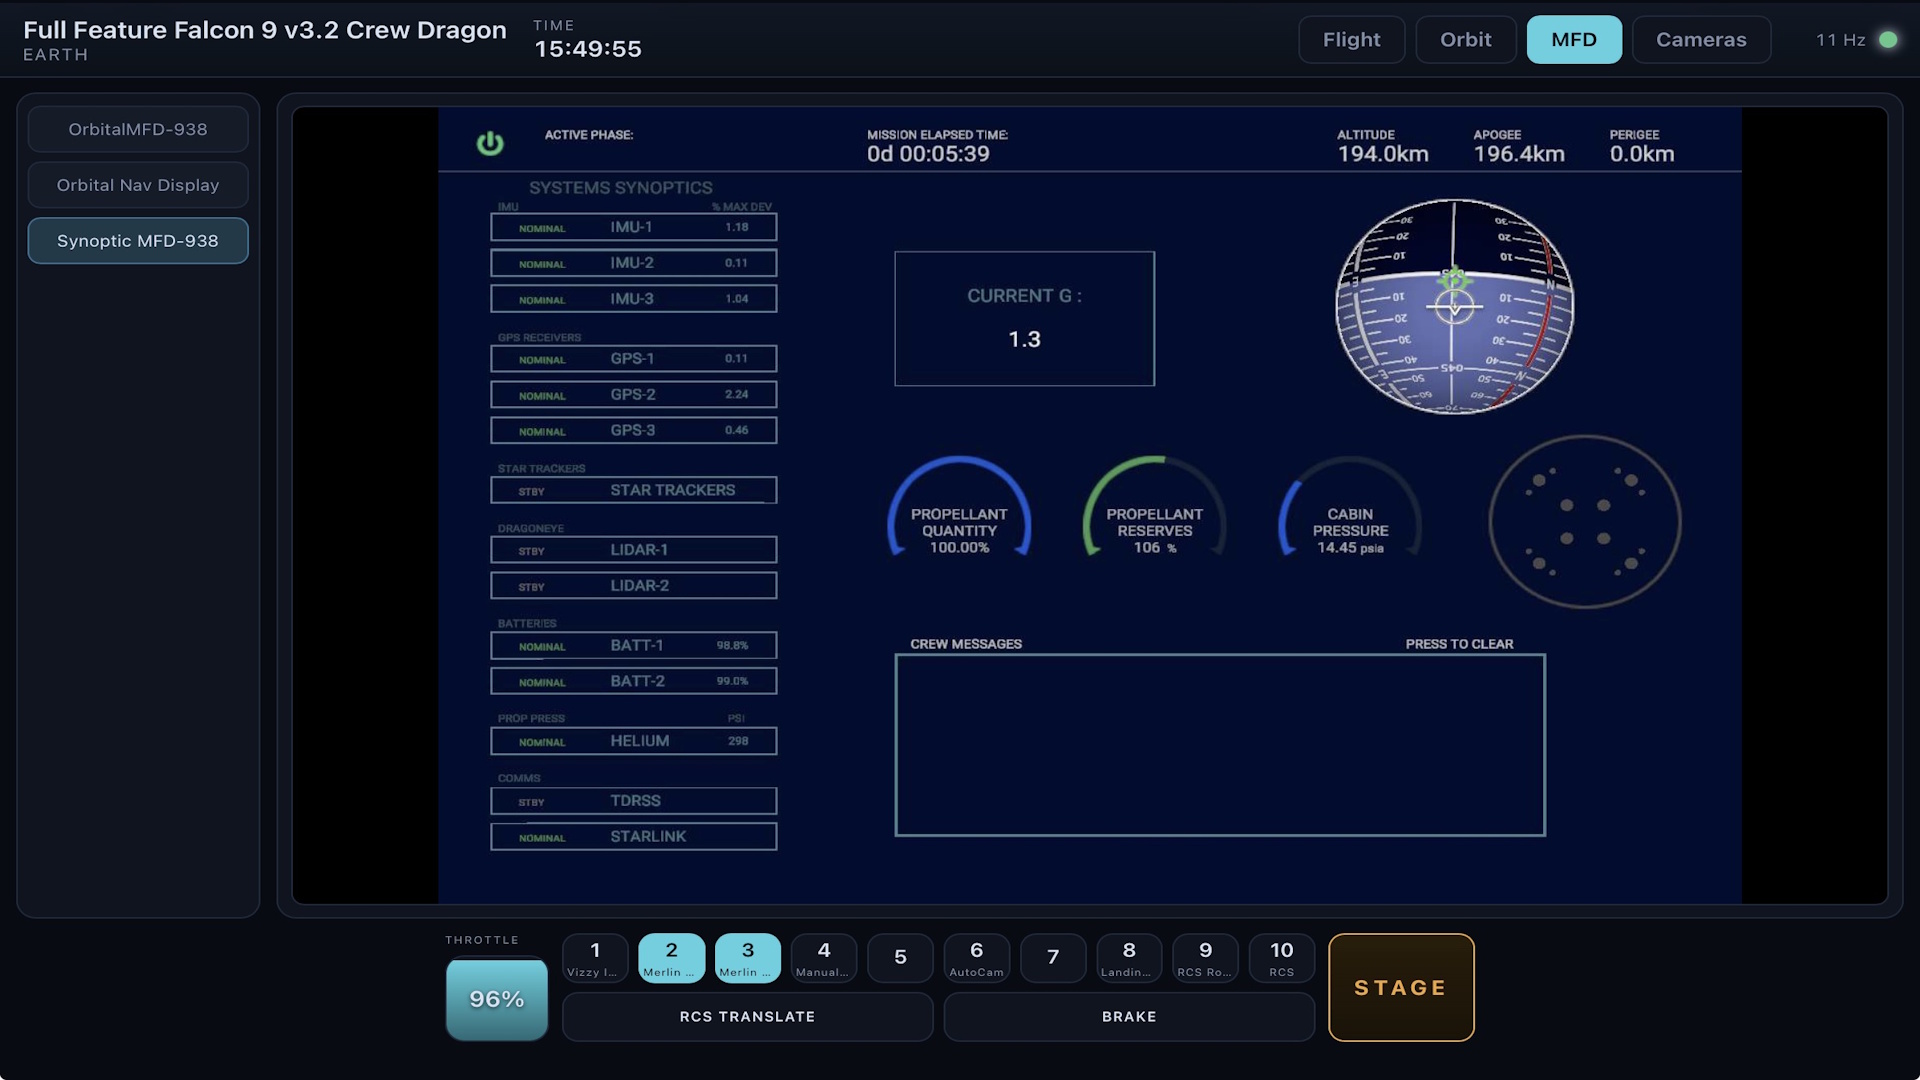Click the circular thruster layout diagram

tap(1585, 521)
